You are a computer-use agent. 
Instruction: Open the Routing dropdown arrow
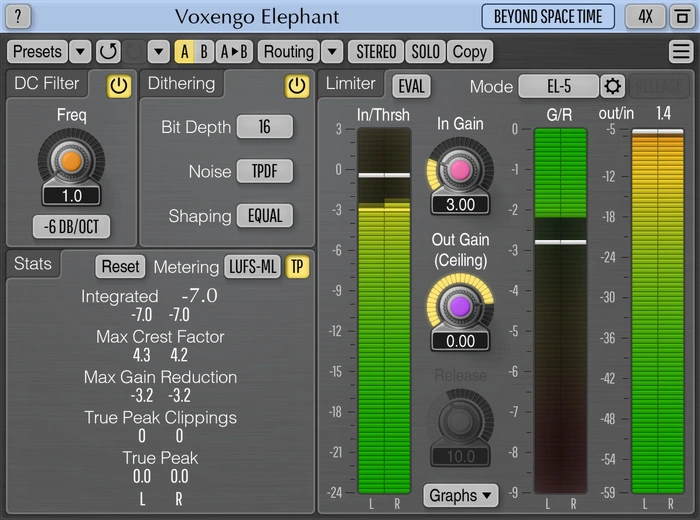tap(332, 52)
